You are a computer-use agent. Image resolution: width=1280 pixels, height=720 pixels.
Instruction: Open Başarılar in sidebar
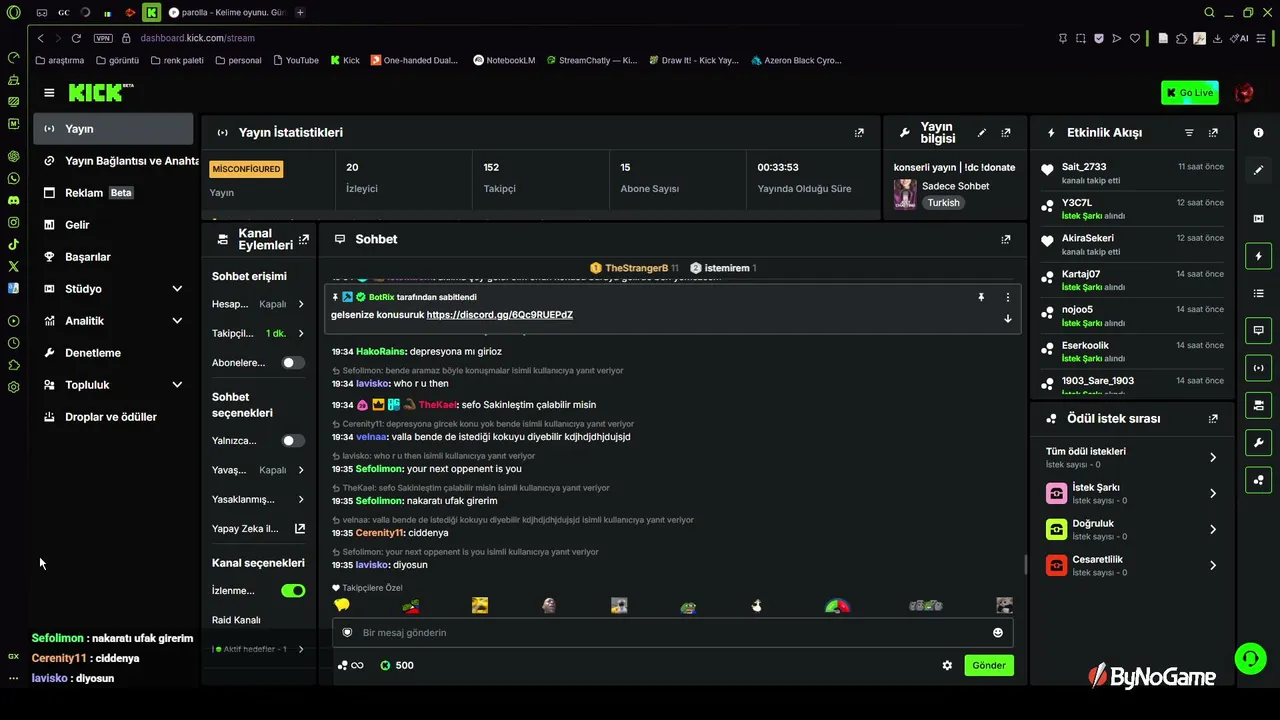click(x=113, y=257)
